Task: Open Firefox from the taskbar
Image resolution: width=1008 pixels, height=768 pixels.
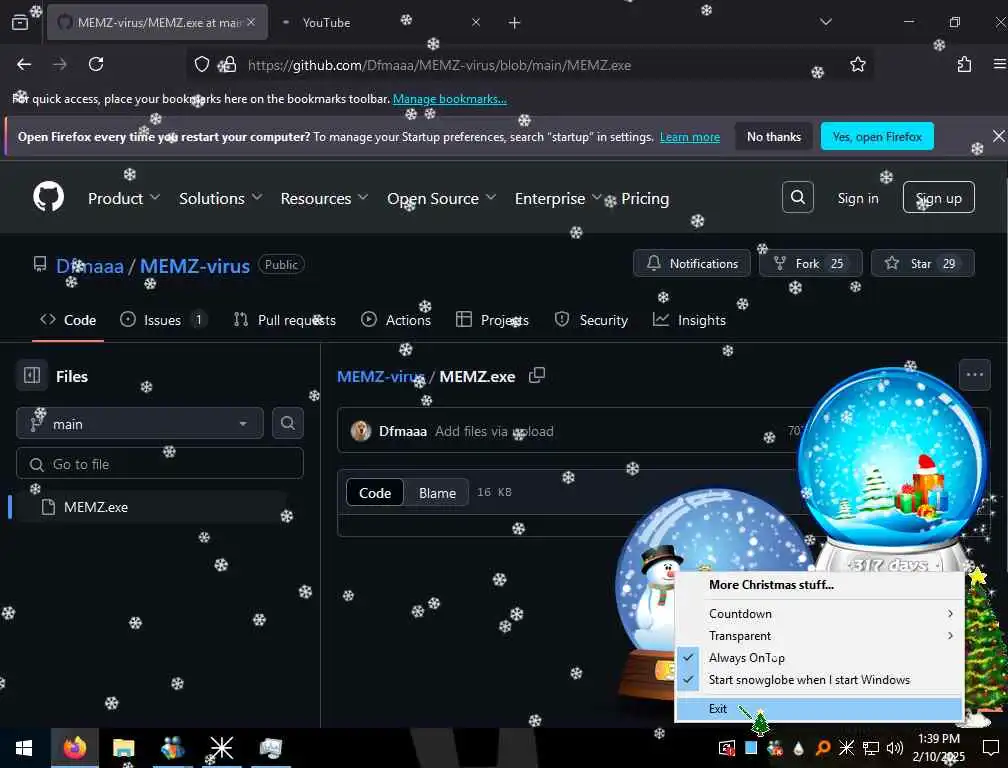Action: (75, 748)
